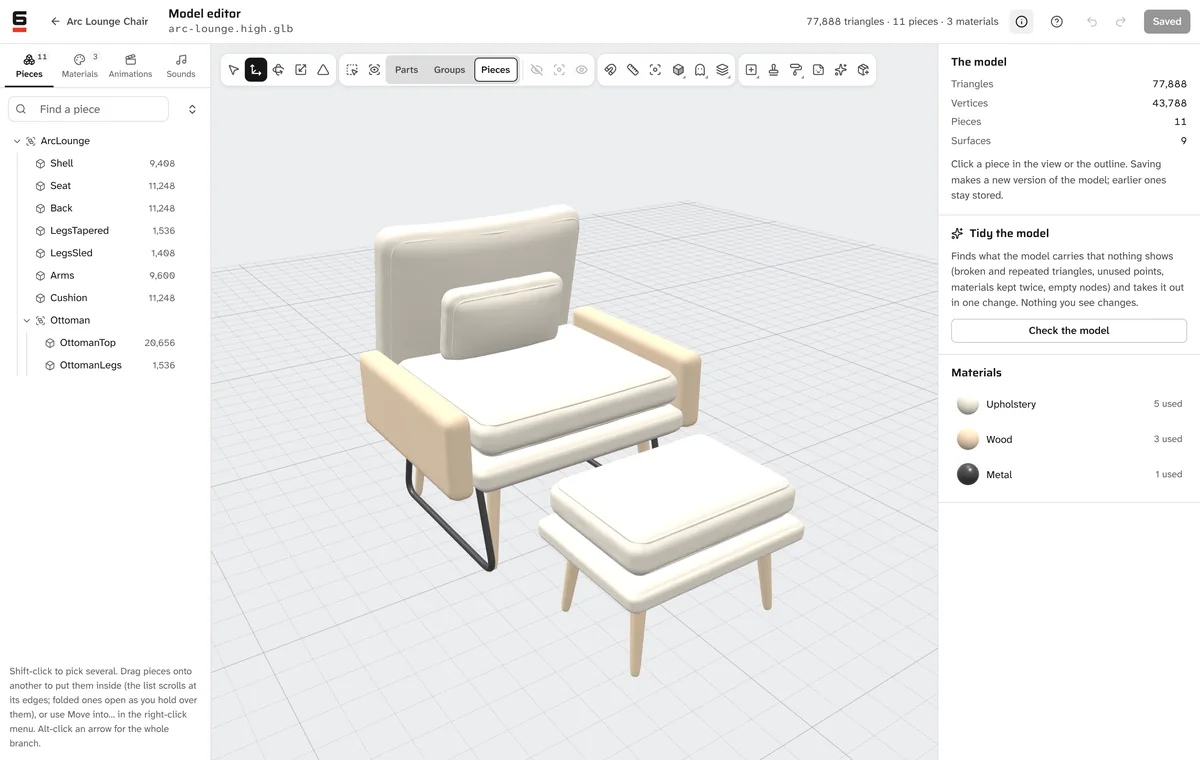1200x760 pixels.
Task: Open the ghost display options
Action: (x=700, y=70)
